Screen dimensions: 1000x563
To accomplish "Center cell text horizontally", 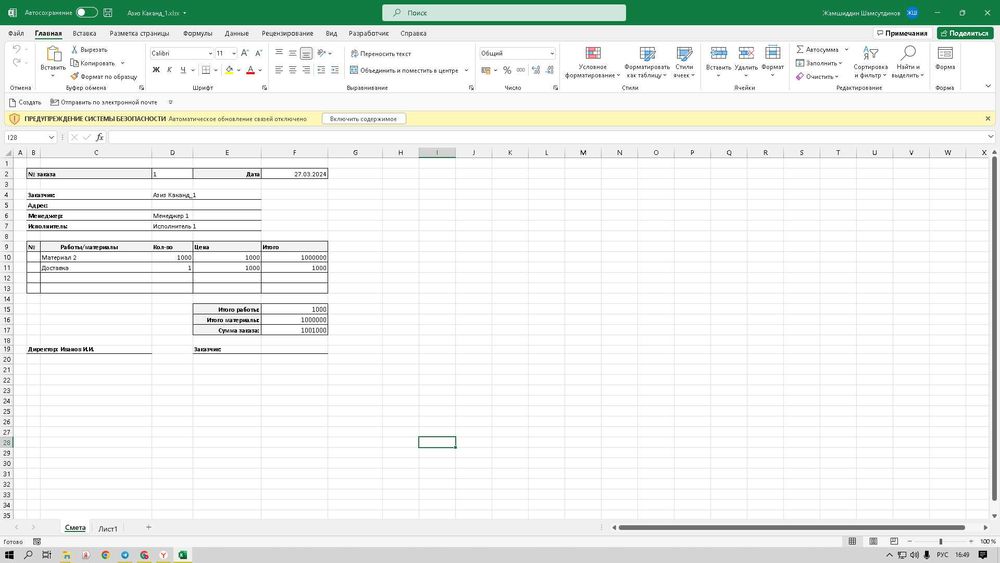I will (x=293, y=70).
